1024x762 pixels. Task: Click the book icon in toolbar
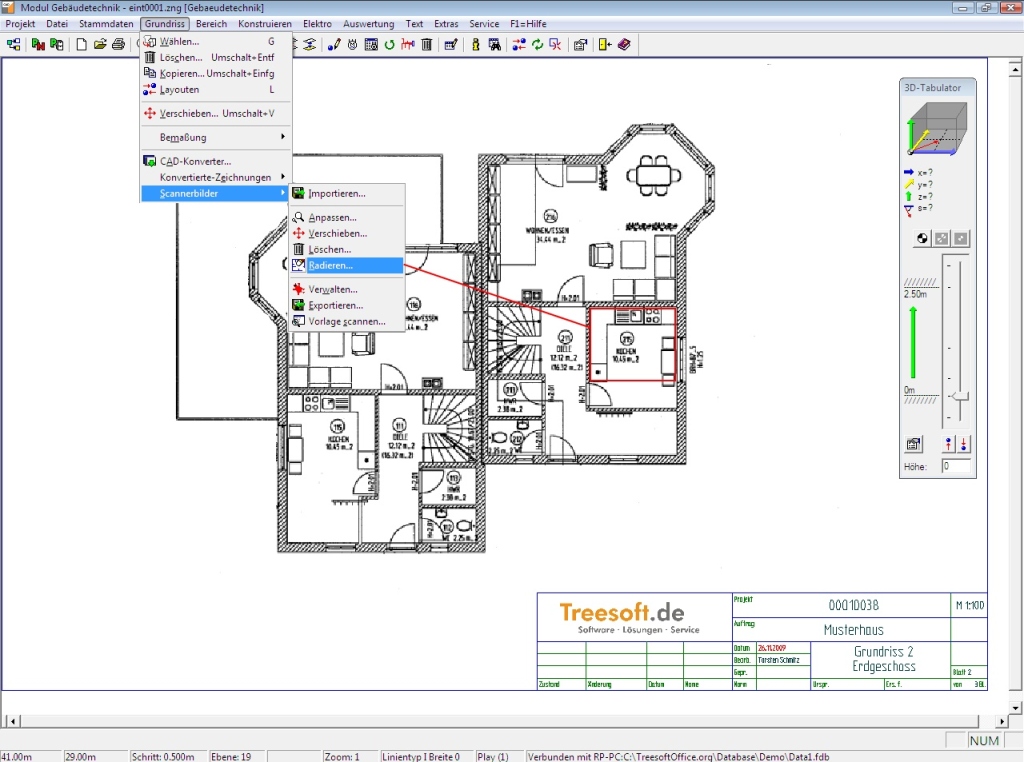click(624, 45)
